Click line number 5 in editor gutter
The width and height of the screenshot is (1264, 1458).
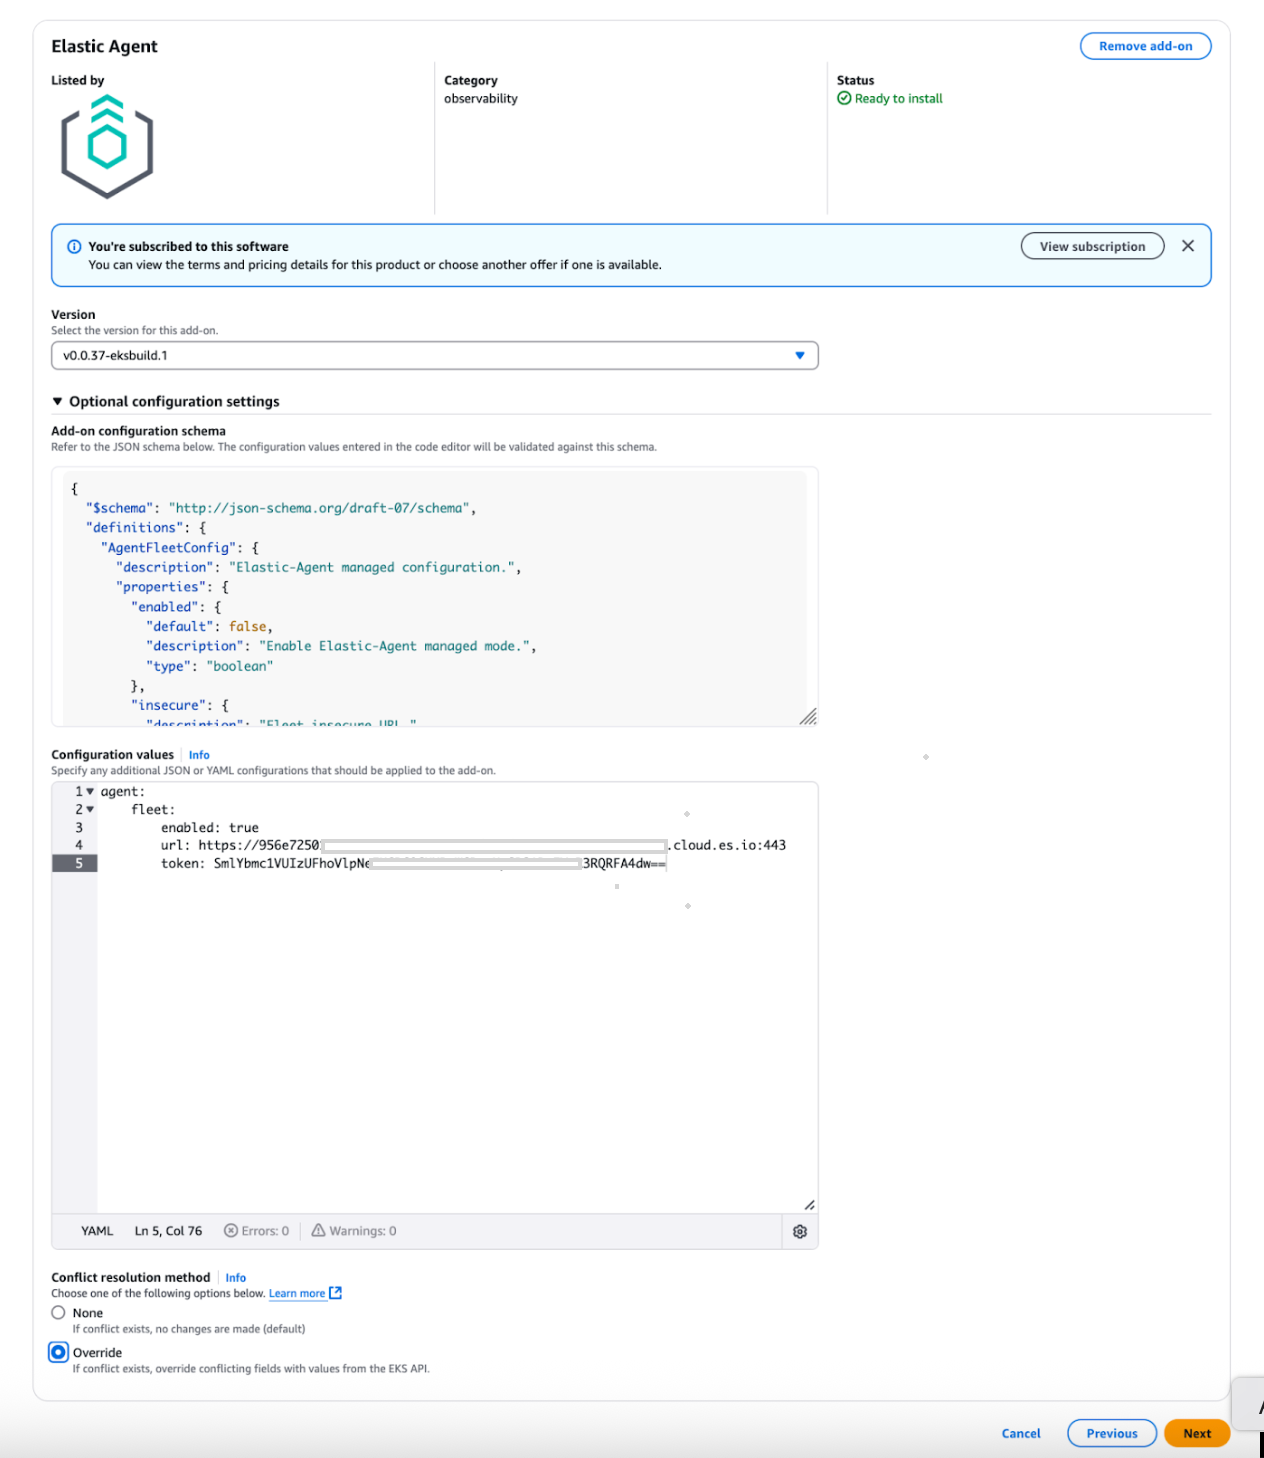pyautogui.click(x=79, y=863)
